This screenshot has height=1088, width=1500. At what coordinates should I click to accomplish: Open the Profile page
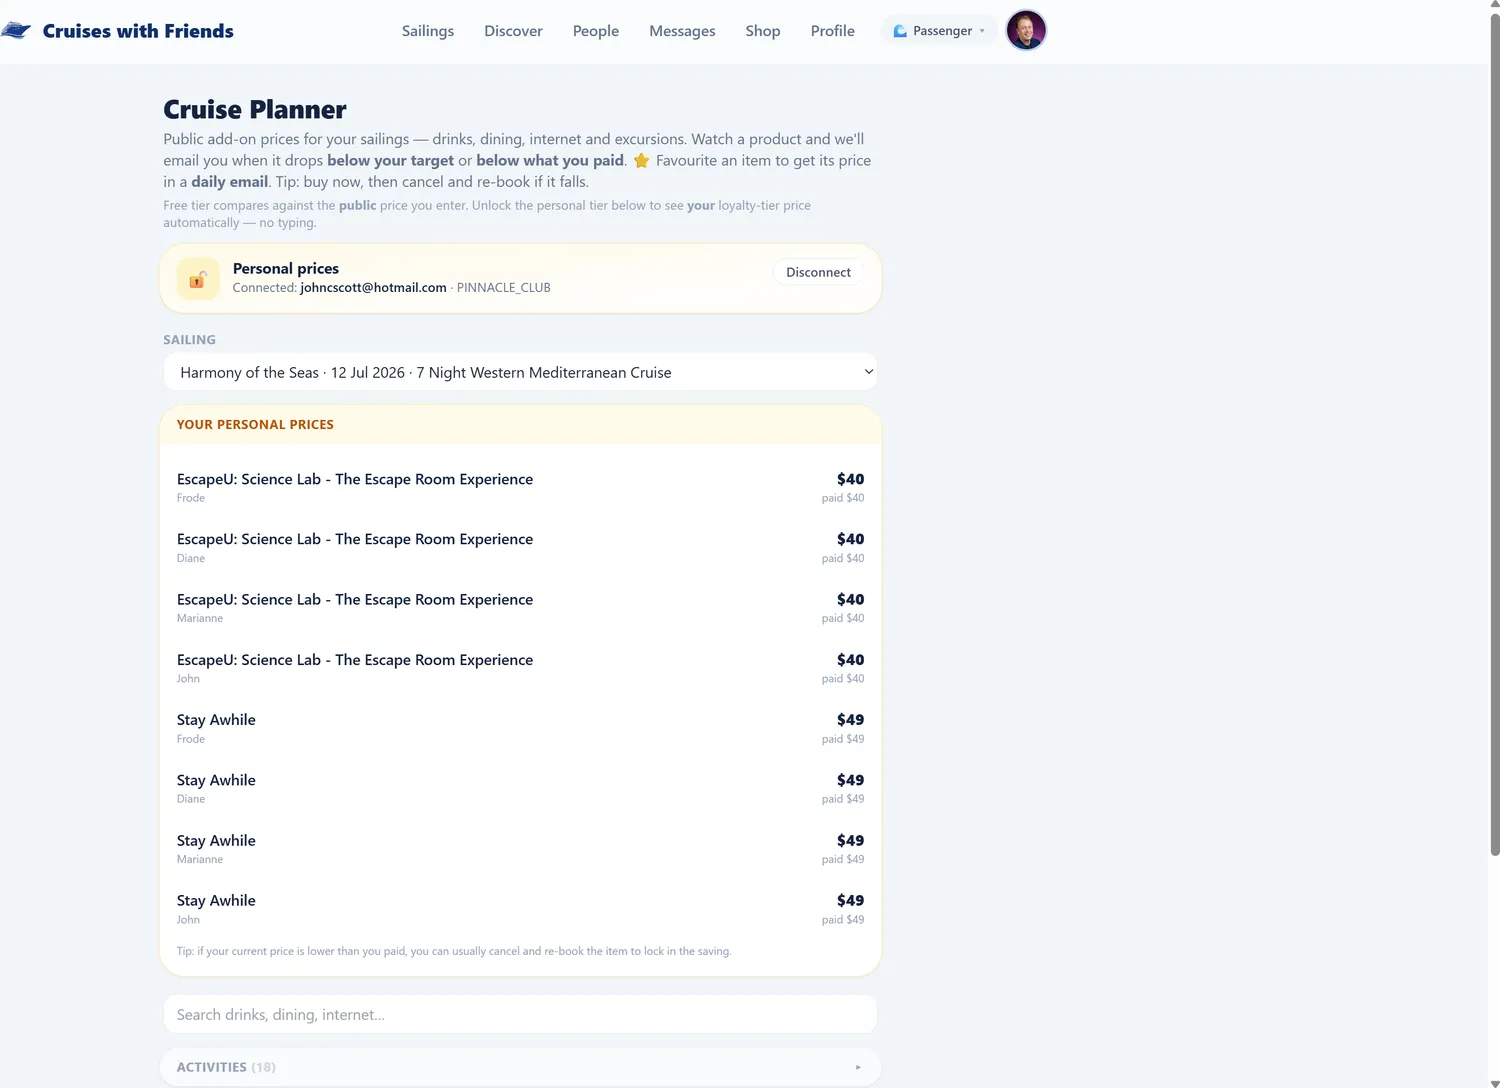pos(833,31)
